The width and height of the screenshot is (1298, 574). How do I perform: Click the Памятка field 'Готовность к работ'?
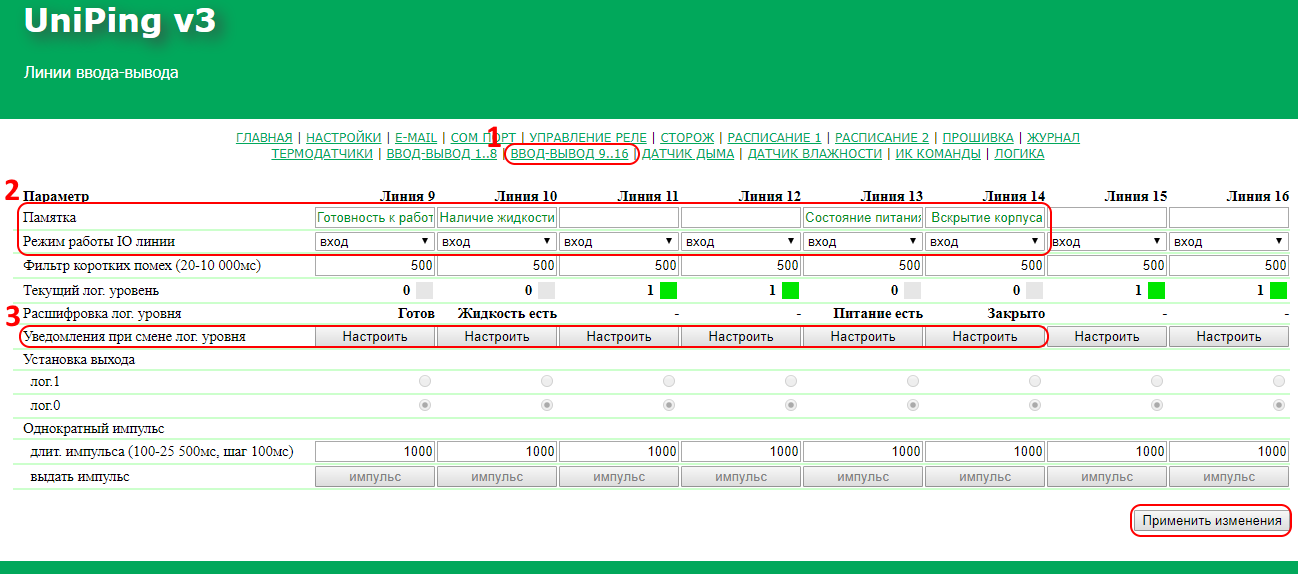point(375,218)
